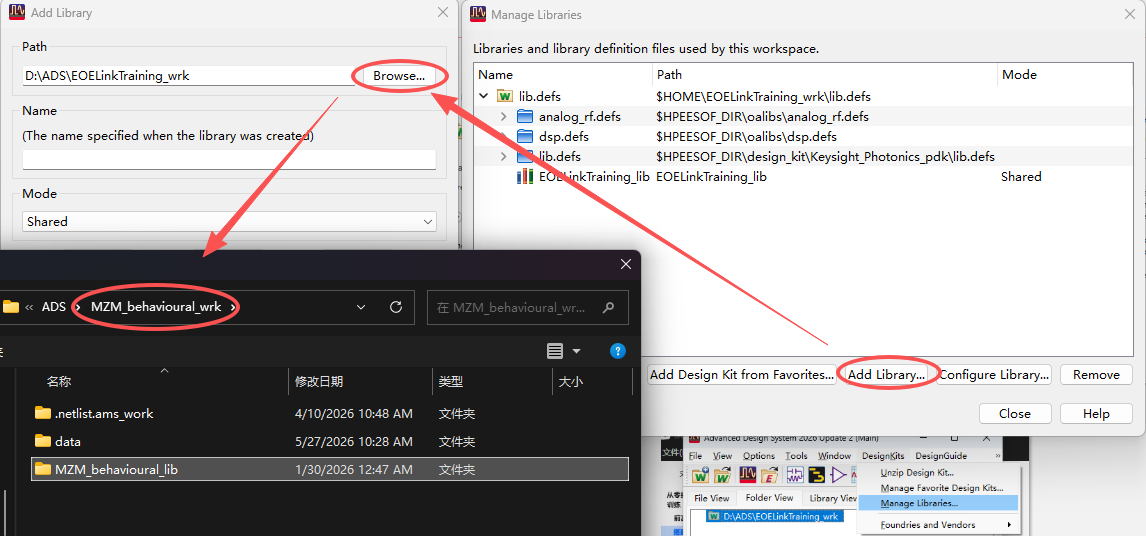This screenshot has height=536, width=1146.
Task: Show more menus via ADS menu overflow
Action: point(998,456)
